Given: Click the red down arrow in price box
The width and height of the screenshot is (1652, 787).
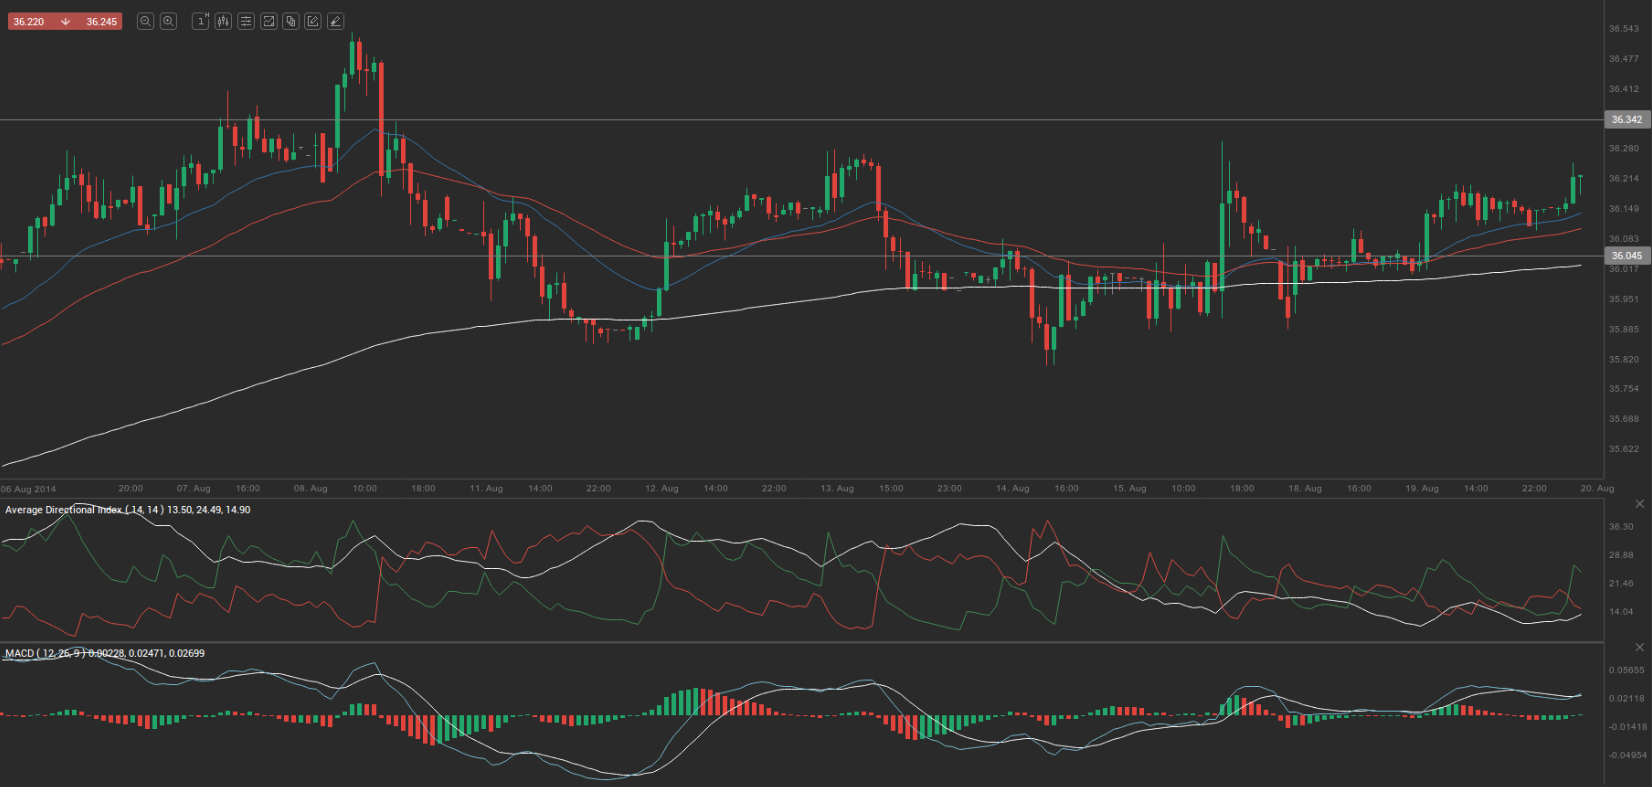Looking at the screenshot, I should (65, 22).
